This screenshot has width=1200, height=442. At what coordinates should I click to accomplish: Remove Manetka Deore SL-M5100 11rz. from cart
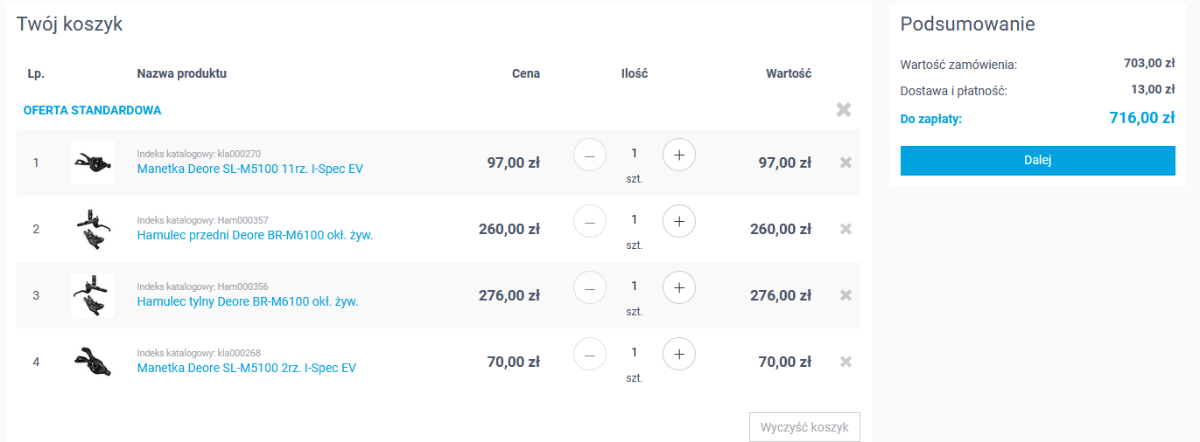[845, 163]
